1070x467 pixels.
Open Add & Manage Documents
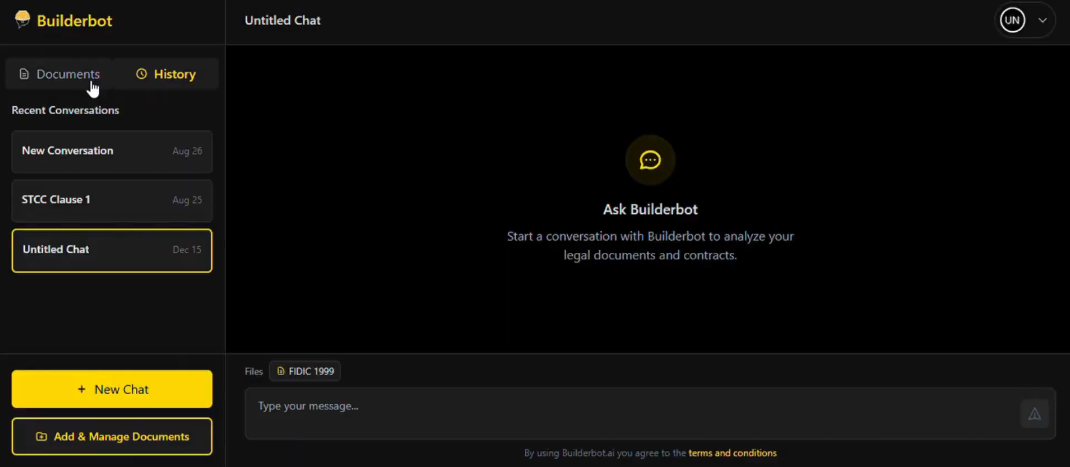click(x=112, y=436)
